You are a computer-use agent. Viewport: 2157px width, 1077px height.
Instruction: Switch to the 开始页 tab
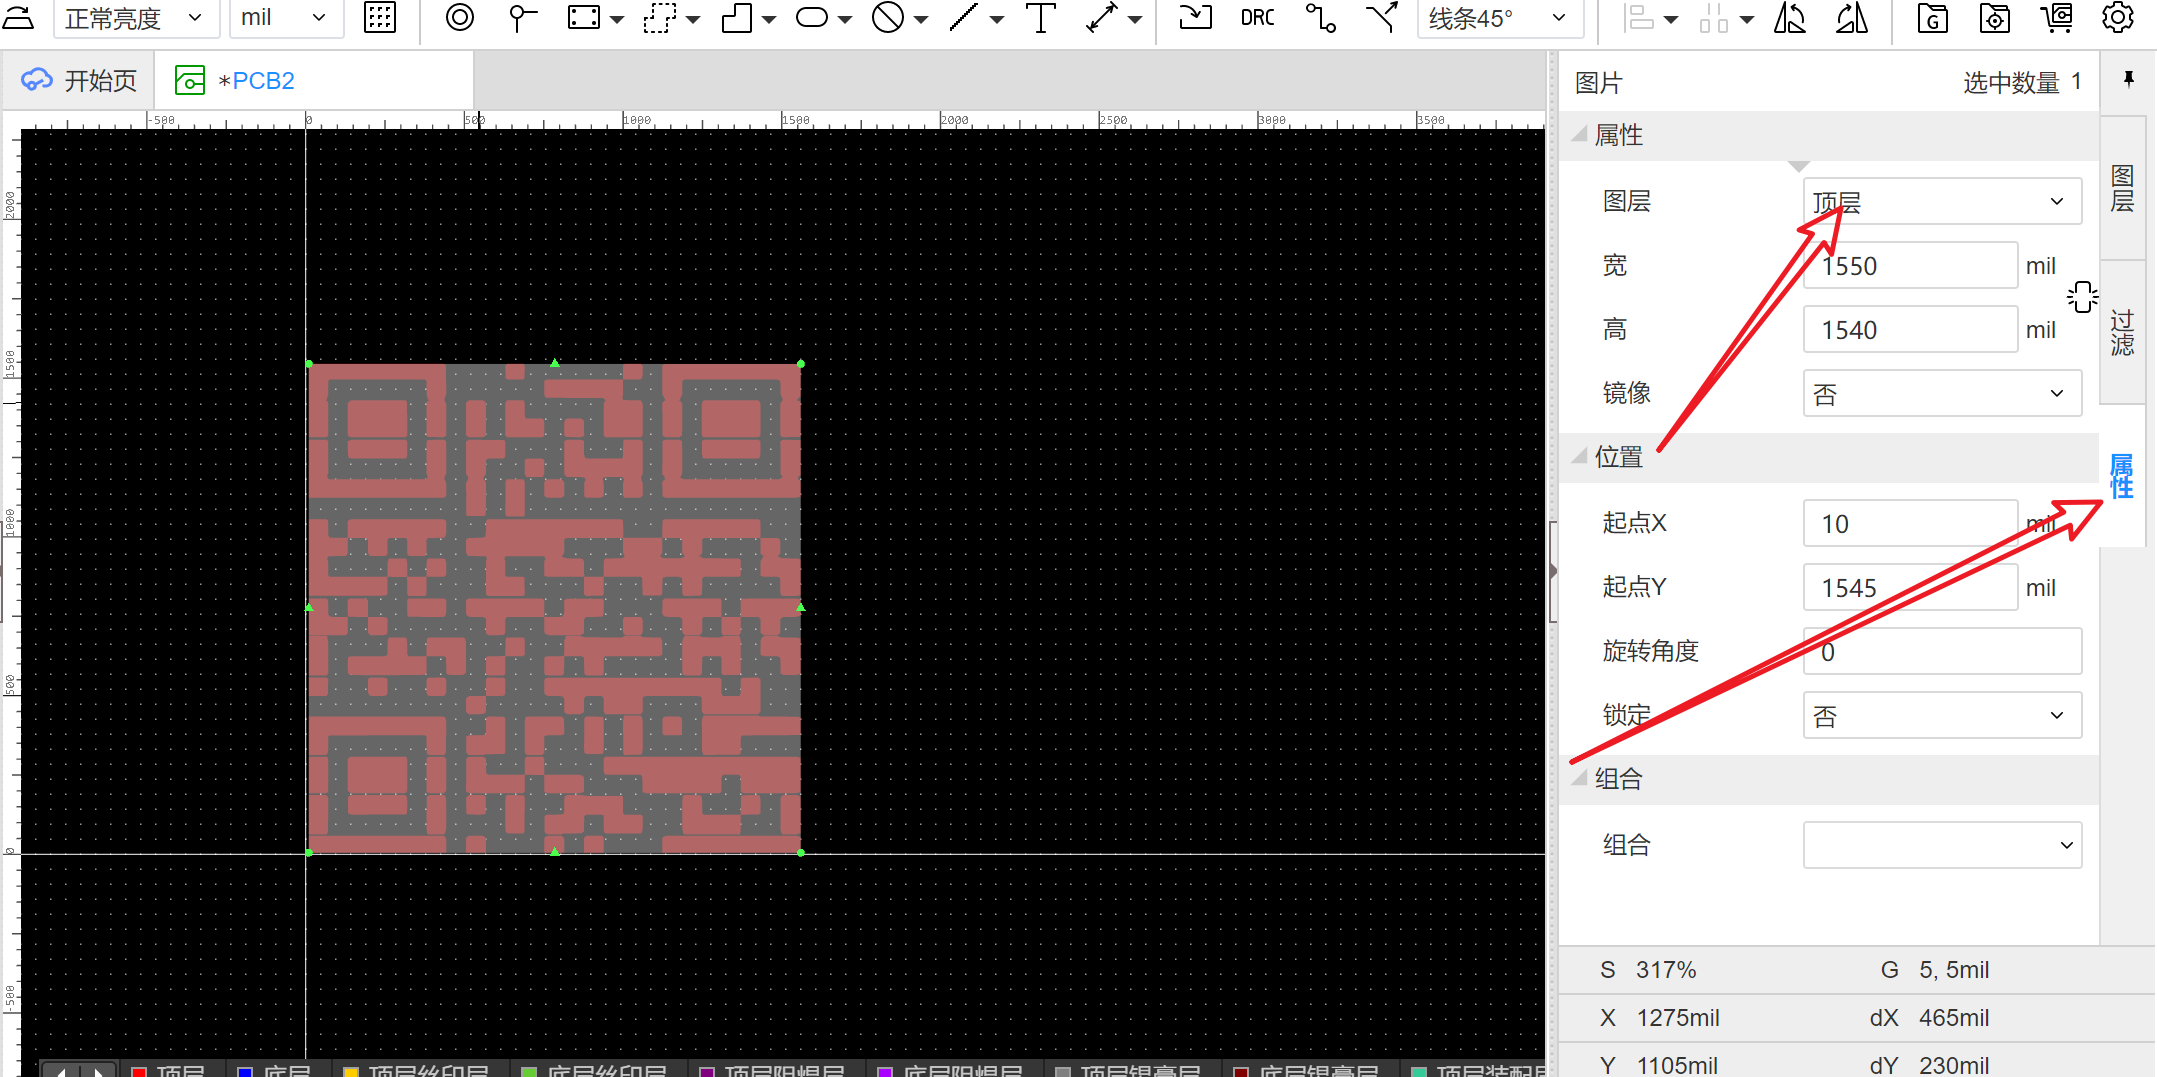(79, 80)
